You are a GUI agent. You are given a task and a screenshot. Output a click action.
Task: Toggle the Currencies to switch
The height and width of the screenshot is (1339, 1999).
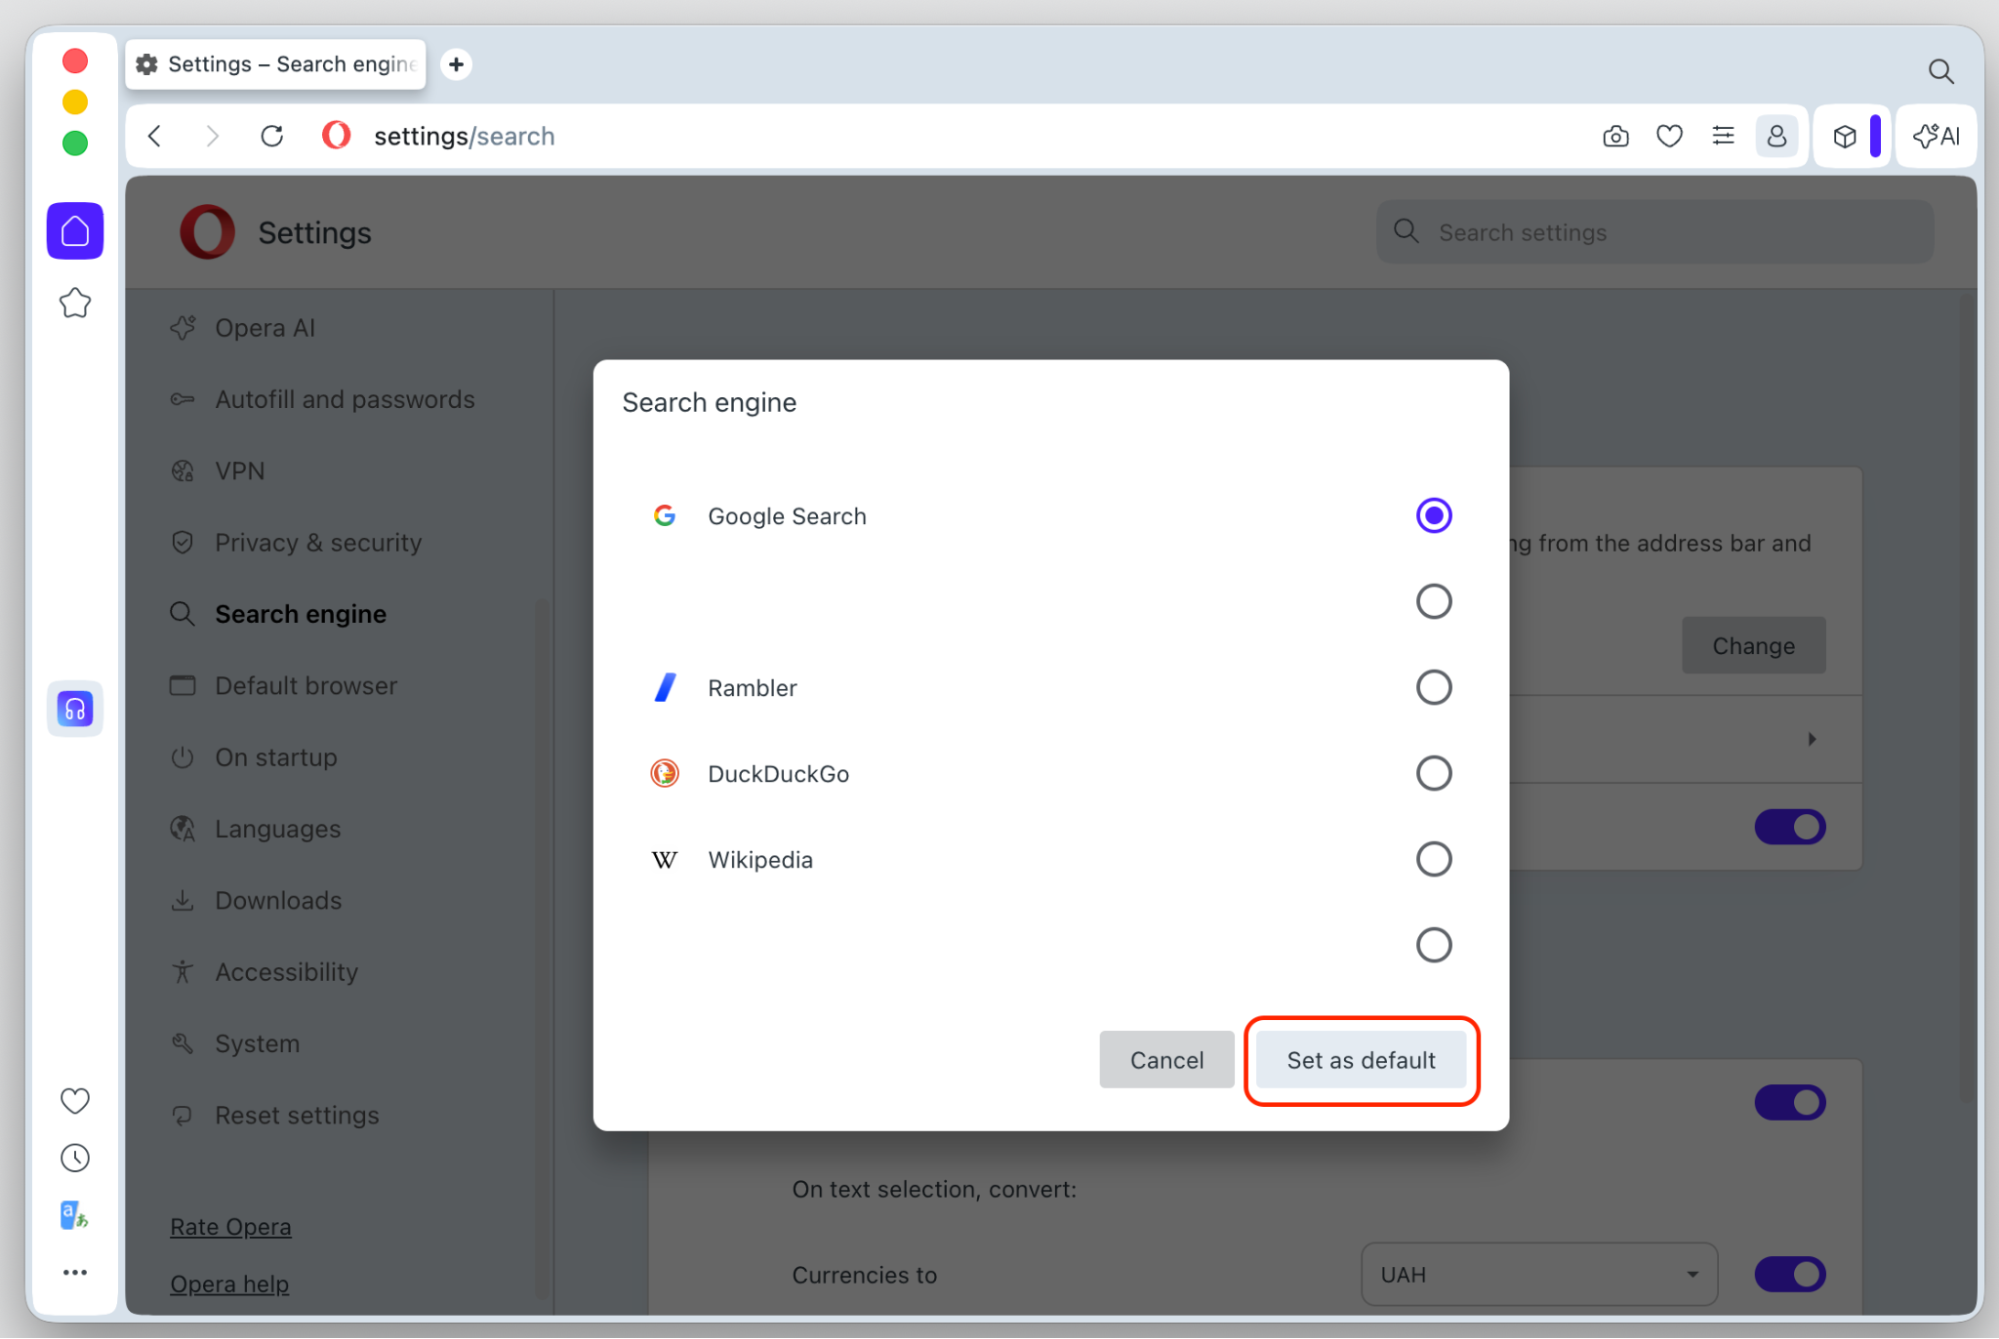[x=1790, y=1274]
